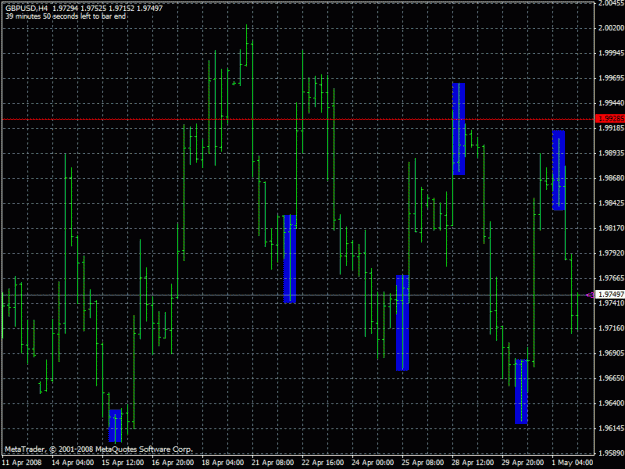Click the 29 Apr 20:00 time label
625x469 pixels.
click(x=523, y=463)
